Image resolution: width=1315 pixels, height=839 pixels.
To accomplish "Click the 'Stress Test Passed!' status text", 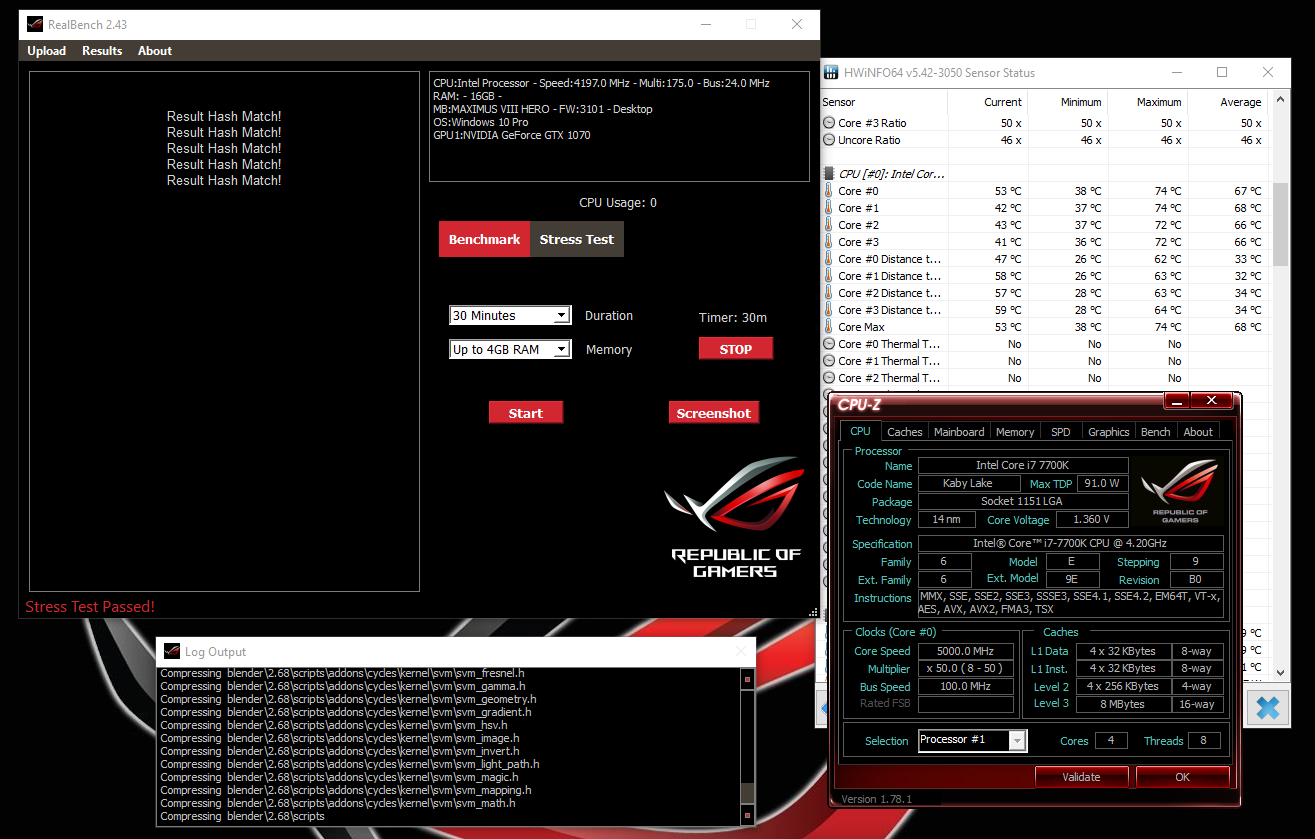I will pos(90,607).
